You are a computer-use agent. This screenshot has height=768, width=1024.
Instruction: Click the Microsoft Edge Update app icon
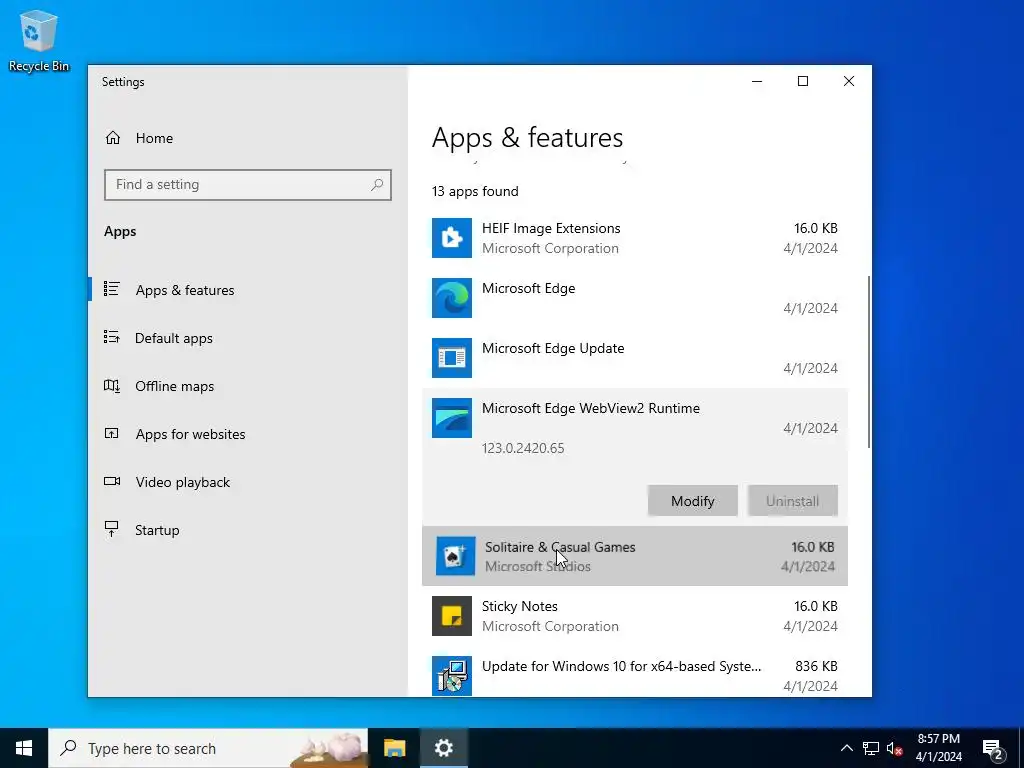click(x=452, y=358)
